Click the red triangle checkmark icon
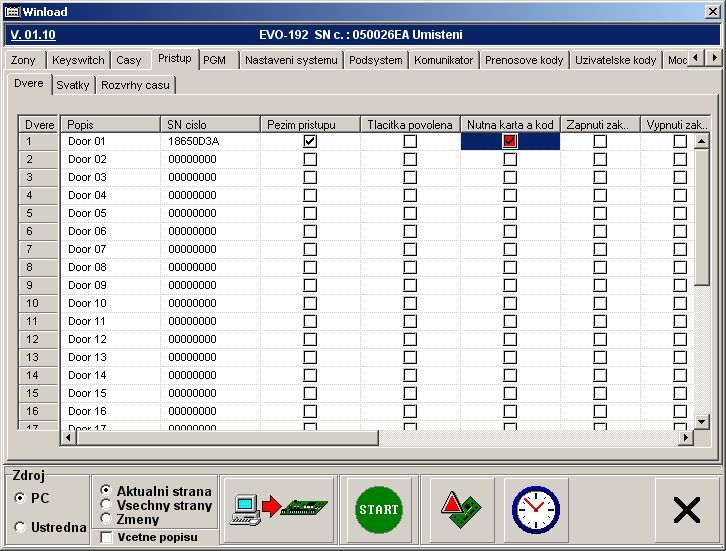The width and height of the screenshot is (726, 551). (461, 509)
